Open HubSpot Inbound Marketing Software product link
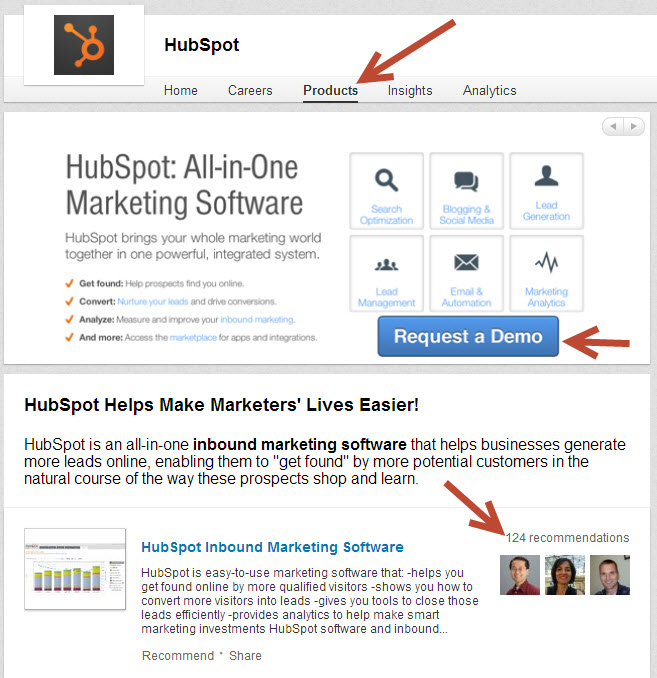 click(272, 547)
